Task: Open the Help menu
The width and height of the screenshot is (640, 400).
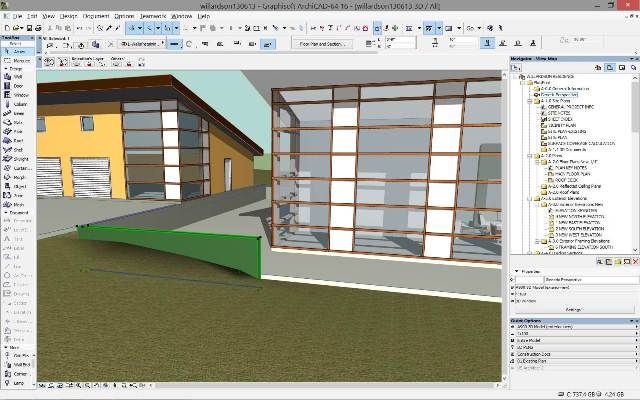Action: [x=203, y=16]
